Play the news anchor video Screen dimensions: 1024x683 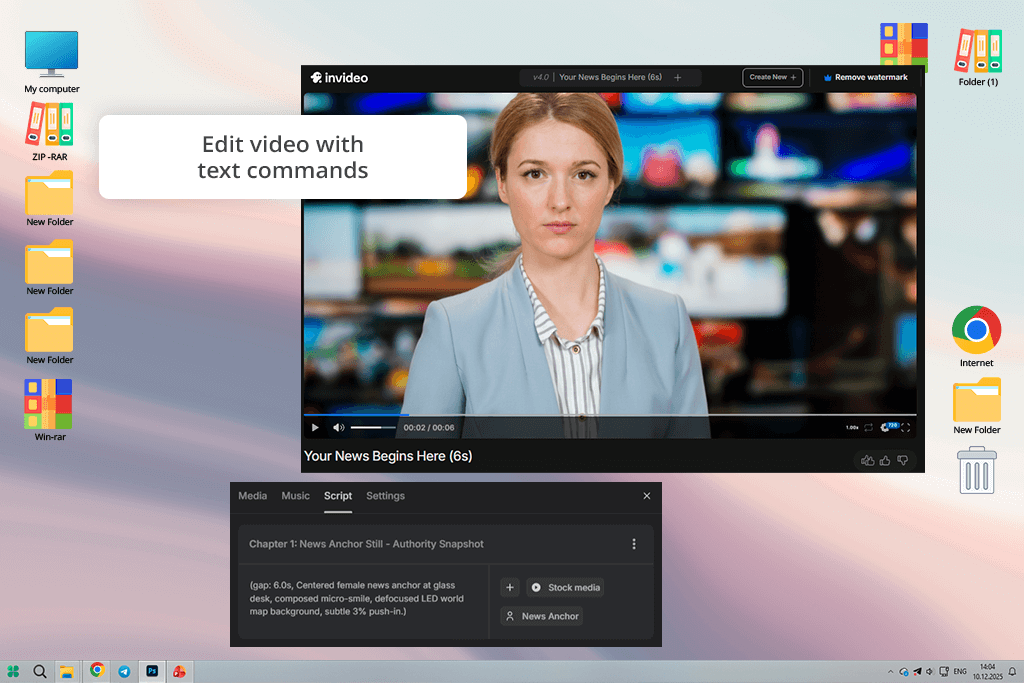pyautogui.click(x=315, y=427)
